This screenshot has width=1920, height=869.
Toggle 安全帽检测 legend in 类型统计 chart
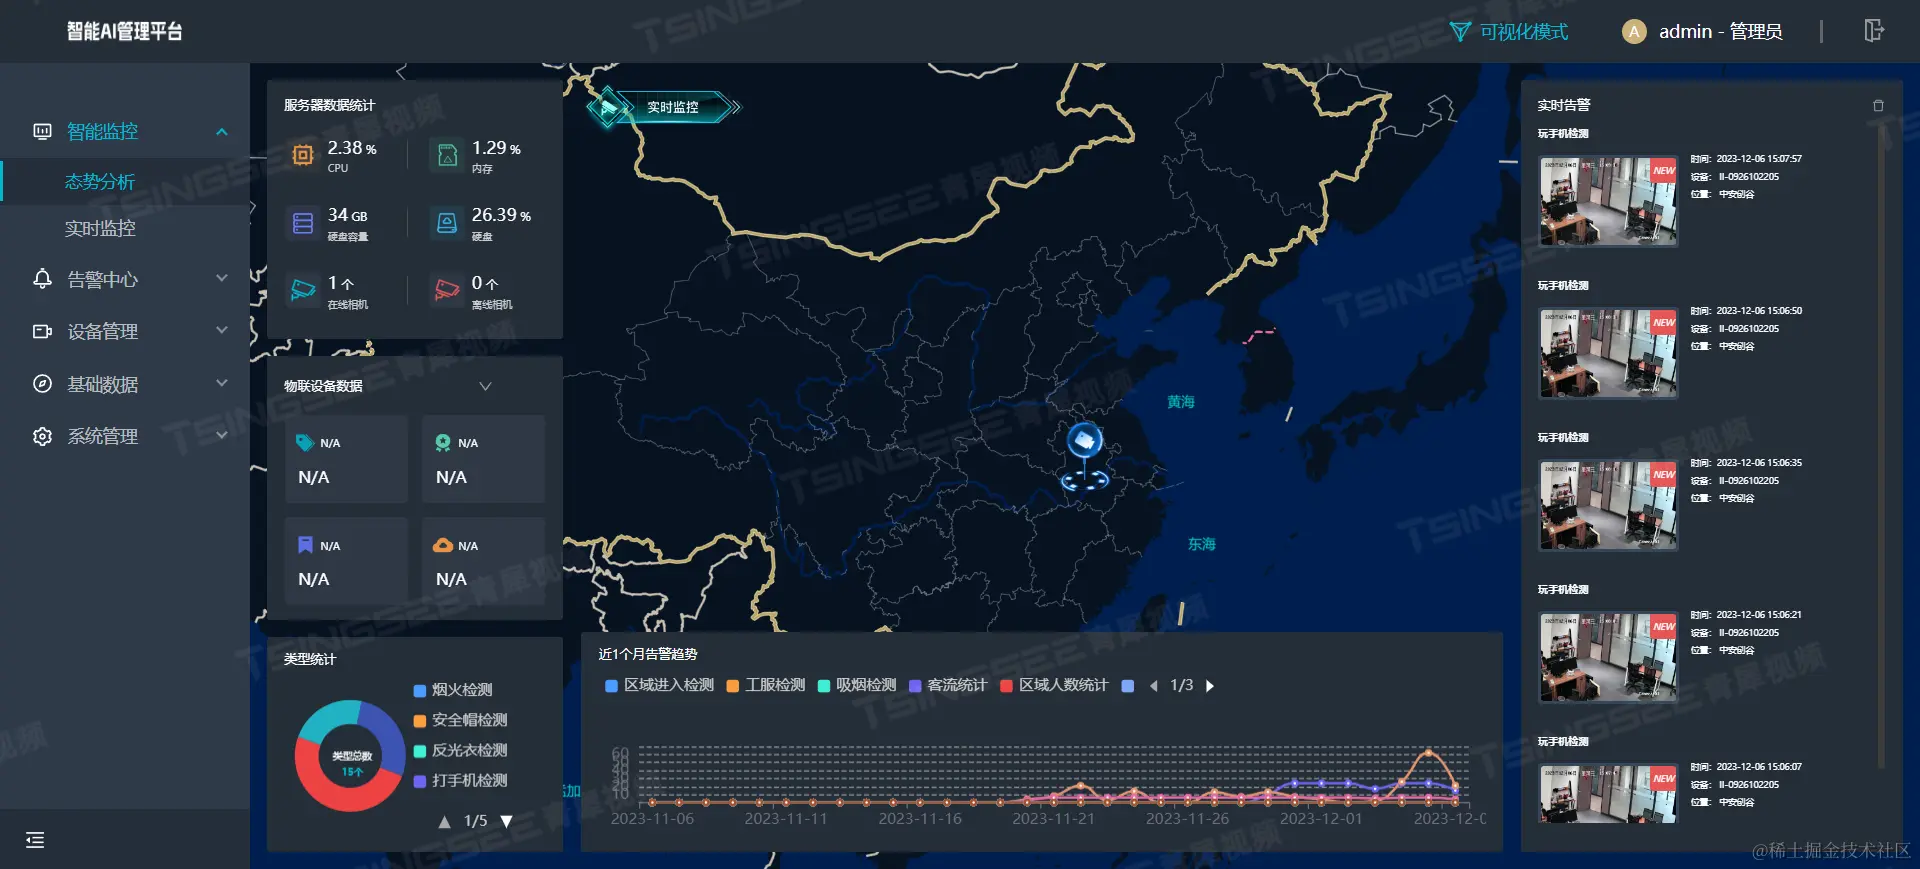click(461, 720)
